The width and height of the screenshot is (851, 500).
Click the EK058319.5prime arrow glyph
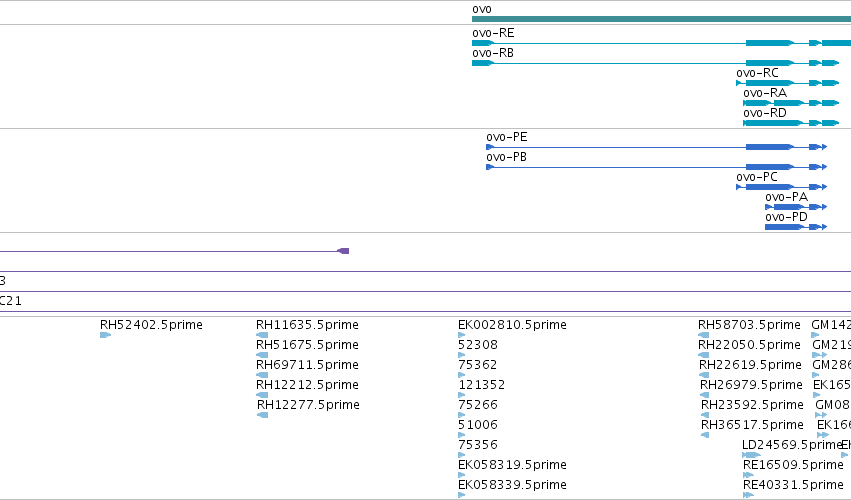pos(462,475)
